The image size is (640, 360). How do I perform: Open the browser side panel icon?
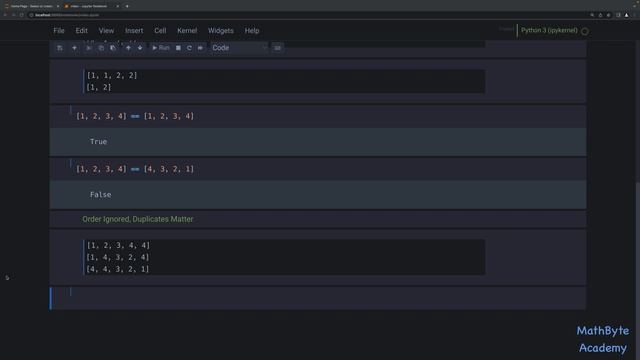point(618,15)
